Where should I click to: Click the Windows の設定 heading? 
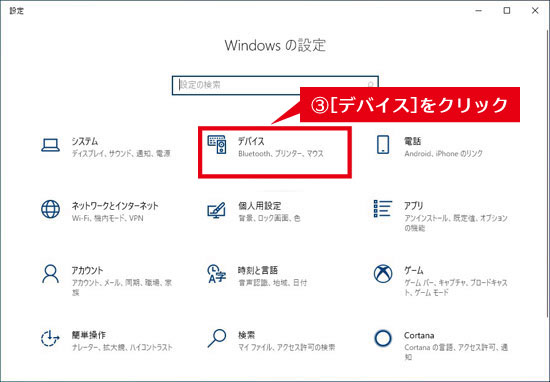[x=275, y=46]
